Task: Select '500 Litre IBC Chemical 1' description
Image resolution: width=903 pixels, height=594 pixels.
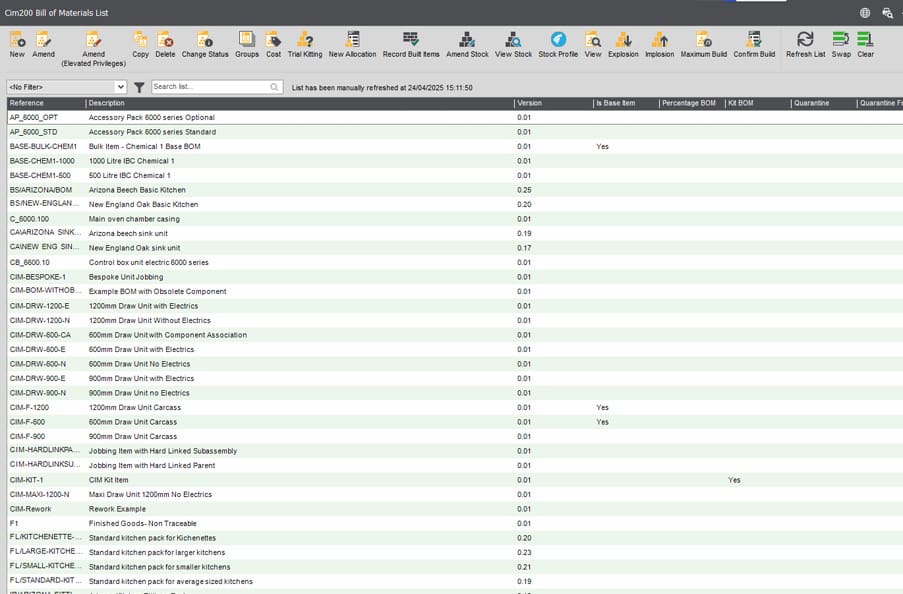Action: 130,175
